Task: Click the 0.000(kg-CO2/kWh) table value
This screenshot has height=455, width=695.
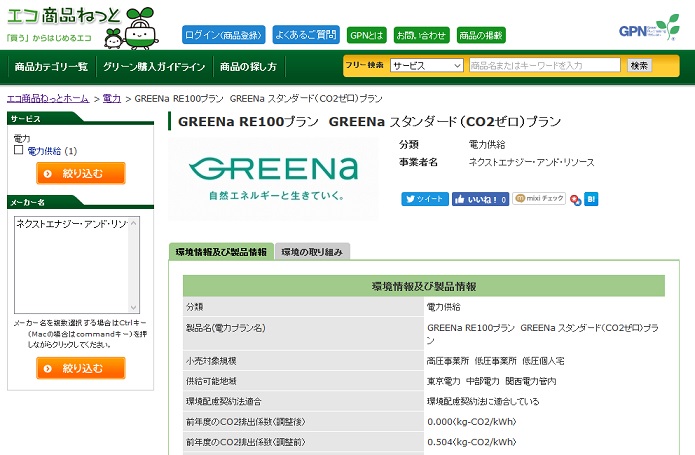Action: pyautogui.click(x=472, y=422)
